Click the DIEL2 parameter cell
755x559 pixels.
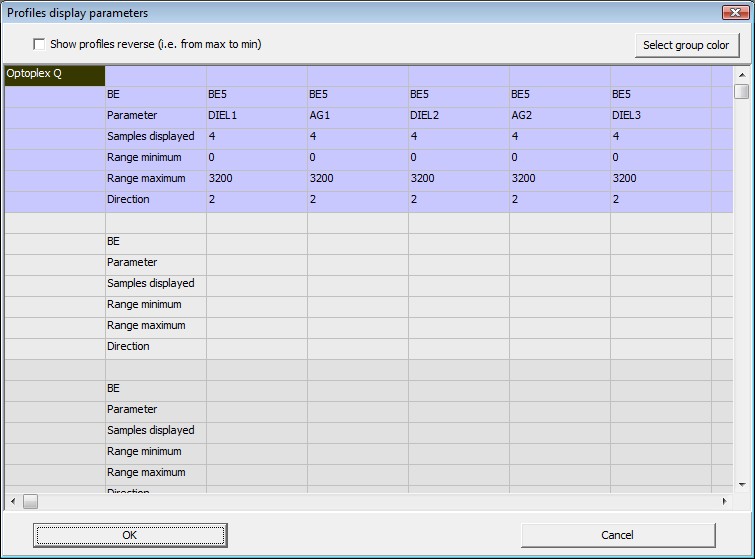coord(458,116)
